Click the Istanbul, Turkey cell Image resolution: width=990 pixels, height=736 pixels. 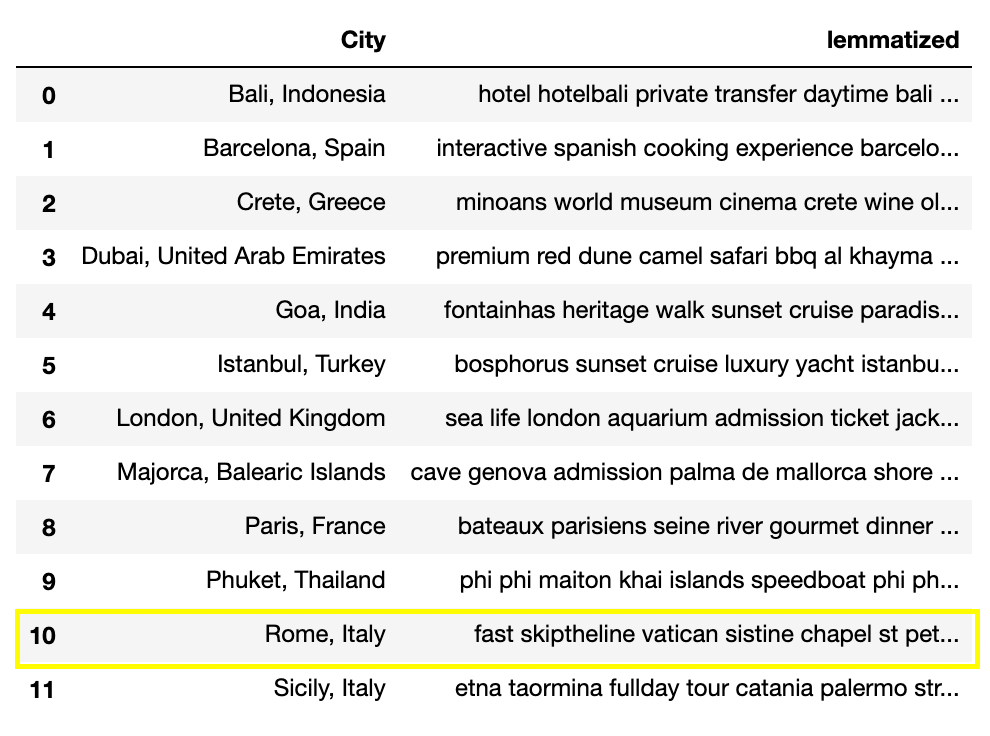pos(301,364)
